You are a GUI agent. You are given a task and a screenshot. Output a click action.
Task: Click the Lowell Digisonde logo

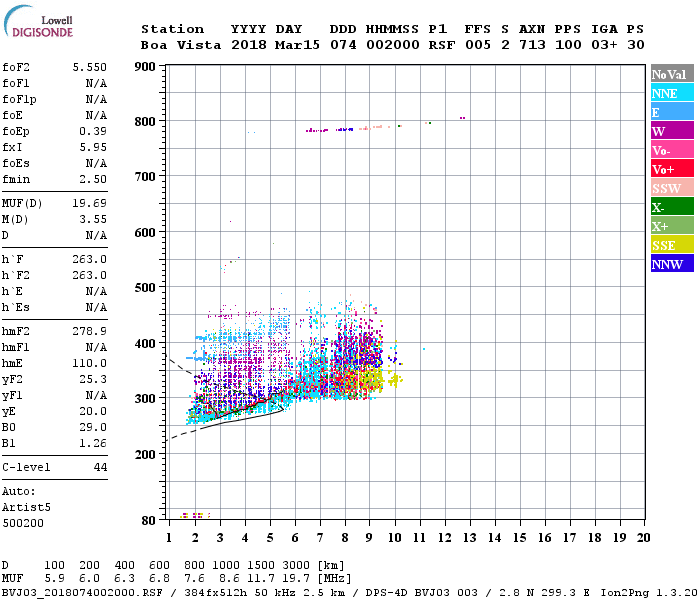[x=38, y=22]
